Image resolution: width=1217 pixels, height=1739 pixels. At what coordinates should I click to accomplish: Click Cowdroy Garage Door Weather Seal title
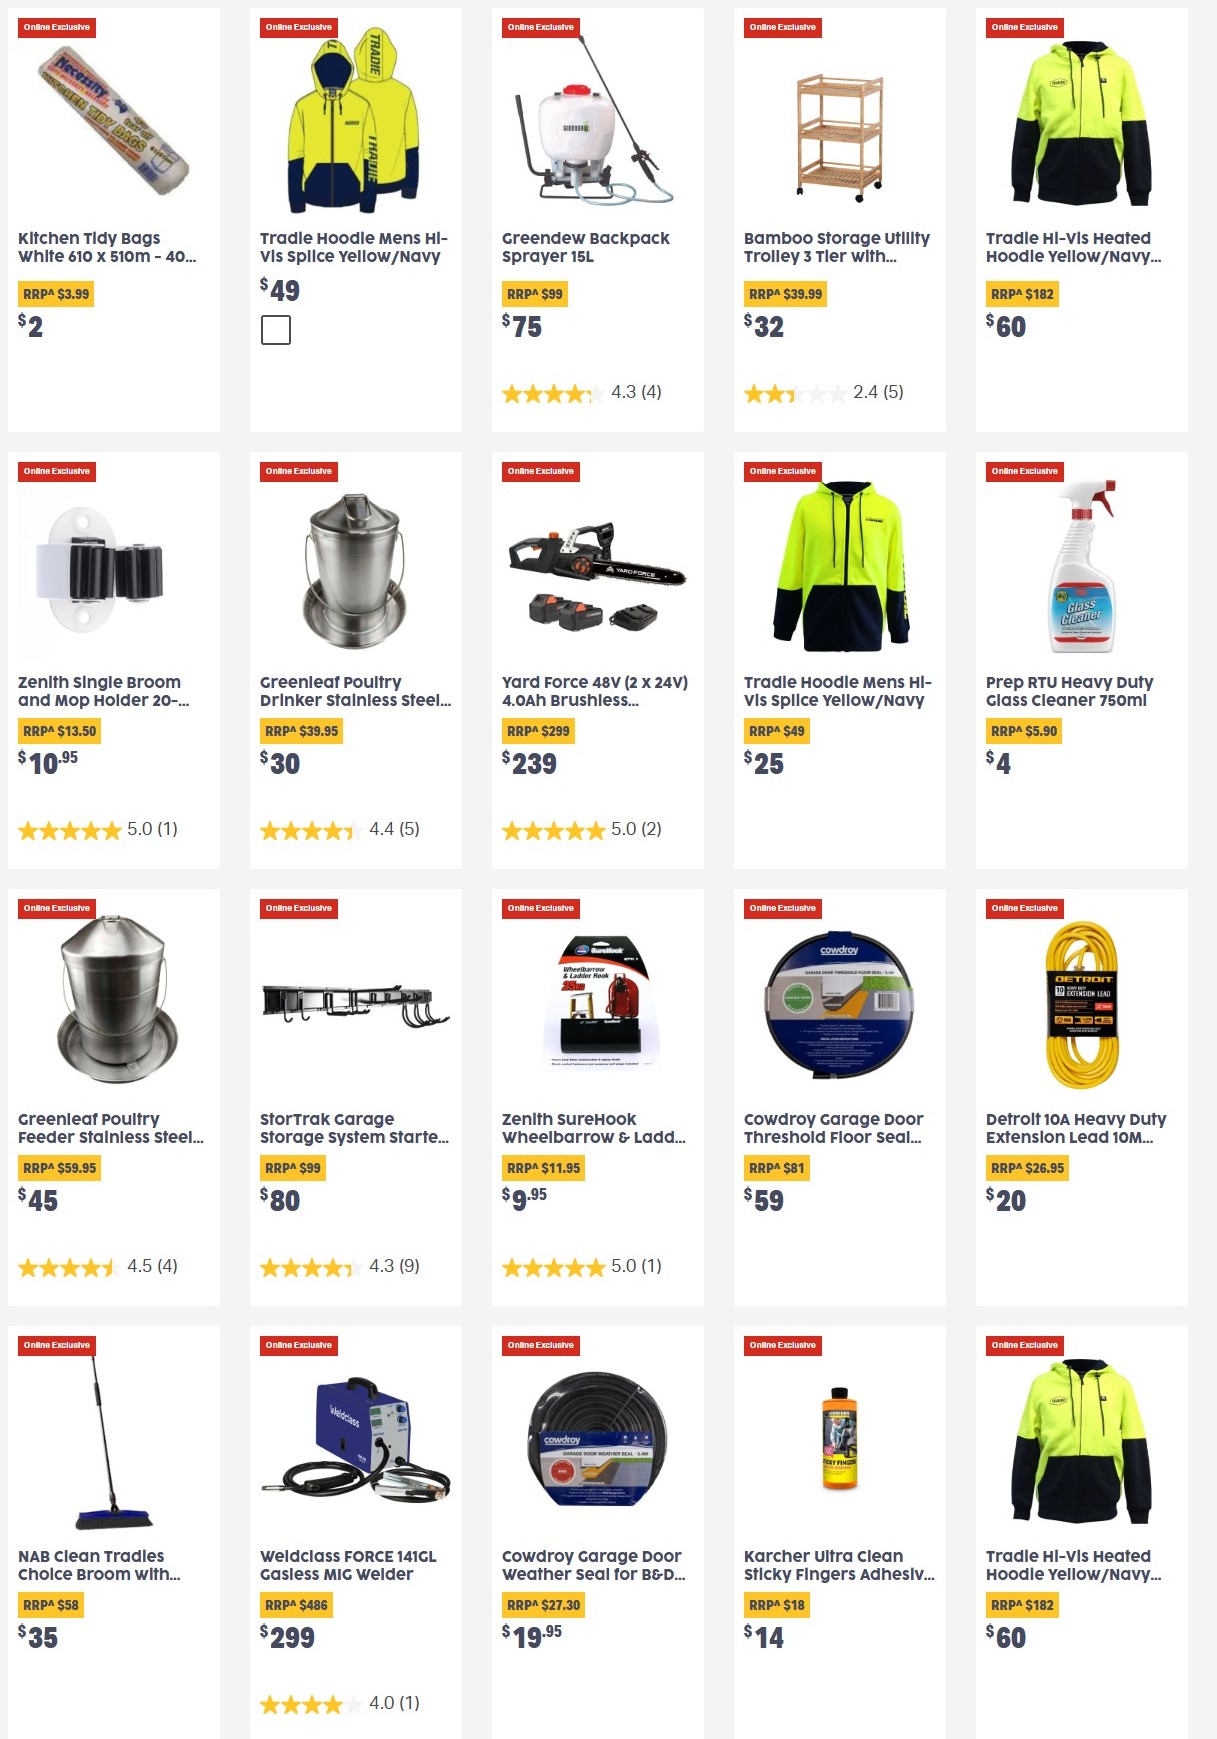[593, 1565]
